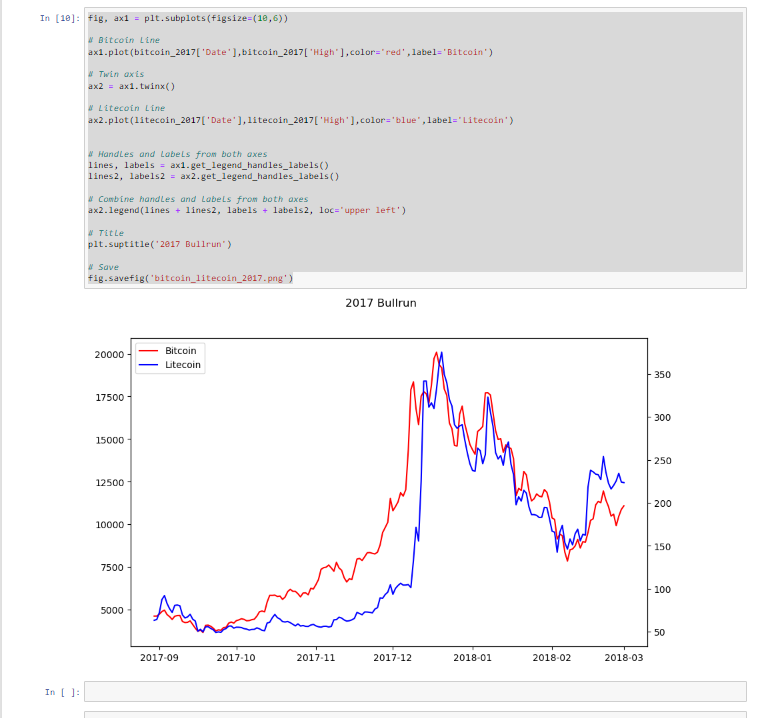This screenshot has height=718, width=762.
Task: Click the blue Litecoin legend line swatch
Action: [149, 365]
